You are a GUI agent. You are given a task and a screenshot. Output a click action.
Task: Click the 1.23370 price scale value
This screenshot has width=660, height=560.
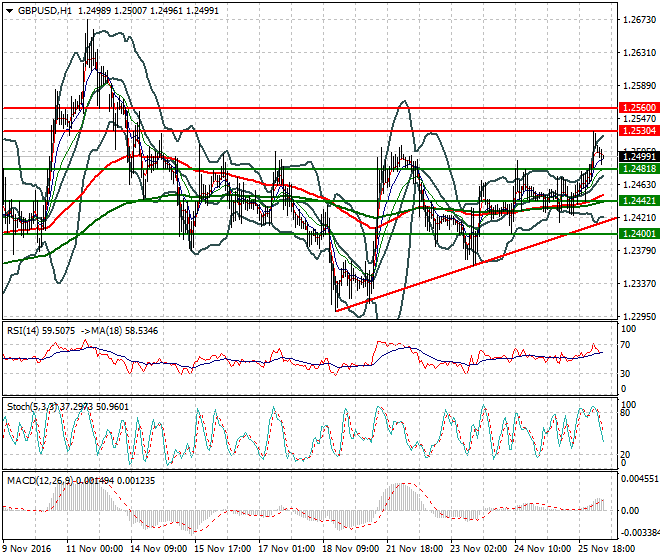pyautogui.click(x=639, y=283)
